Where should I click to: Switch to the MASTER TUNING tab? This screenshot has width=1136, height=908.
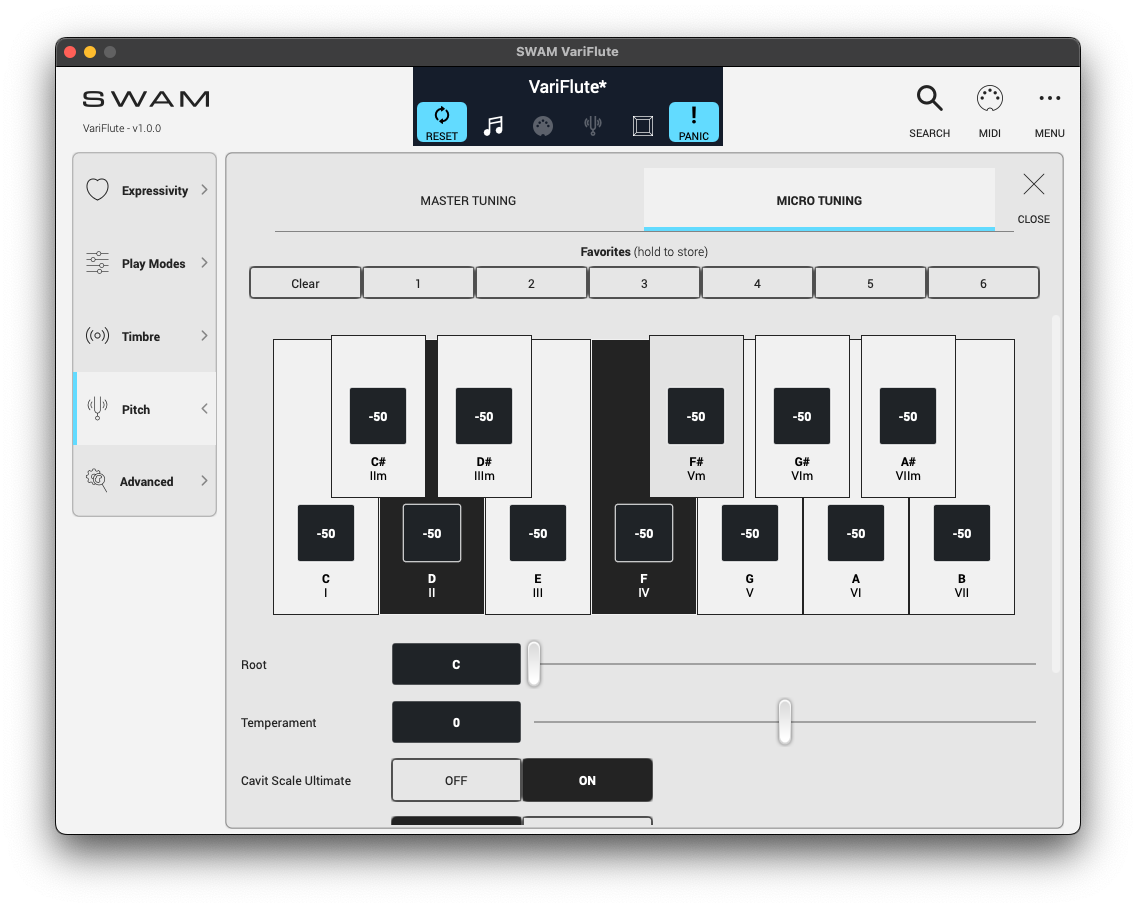coord(468,200)
